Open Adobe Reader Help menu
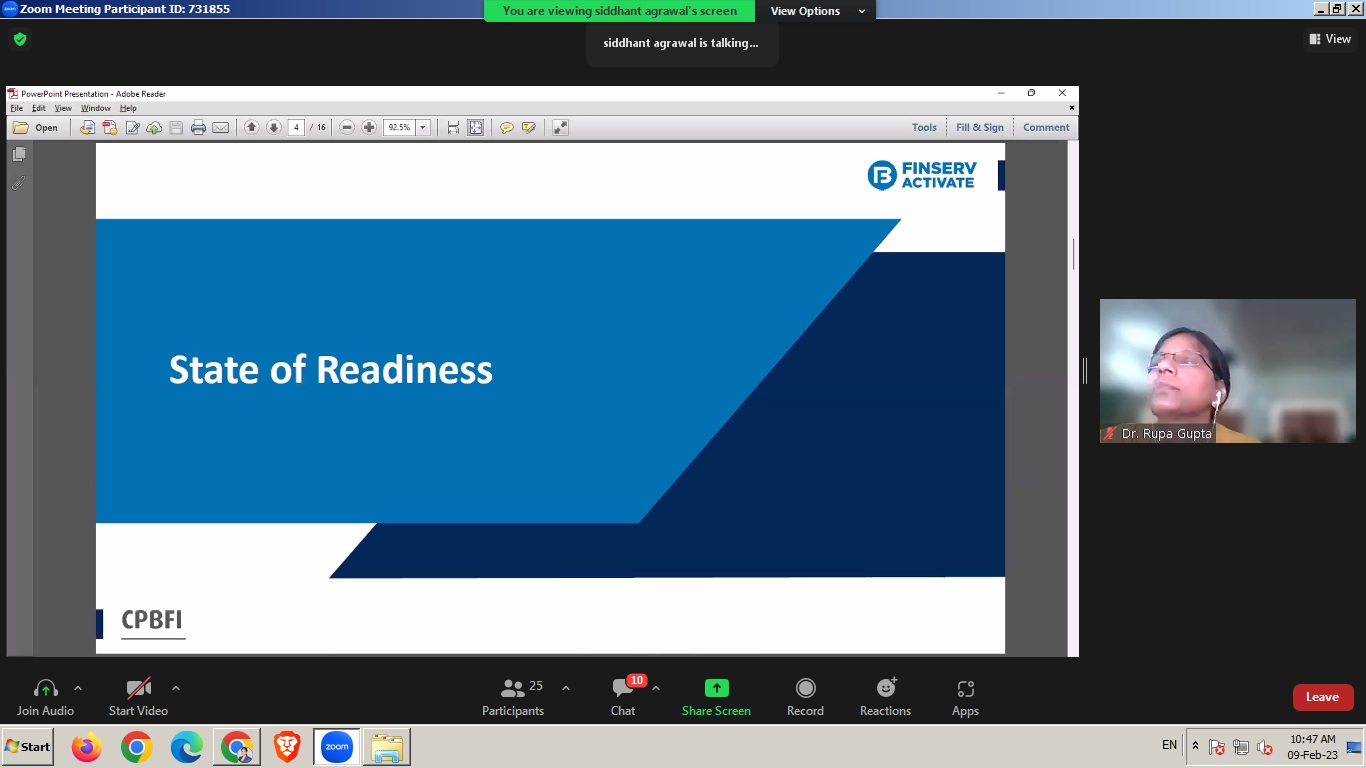 (128, 108)
